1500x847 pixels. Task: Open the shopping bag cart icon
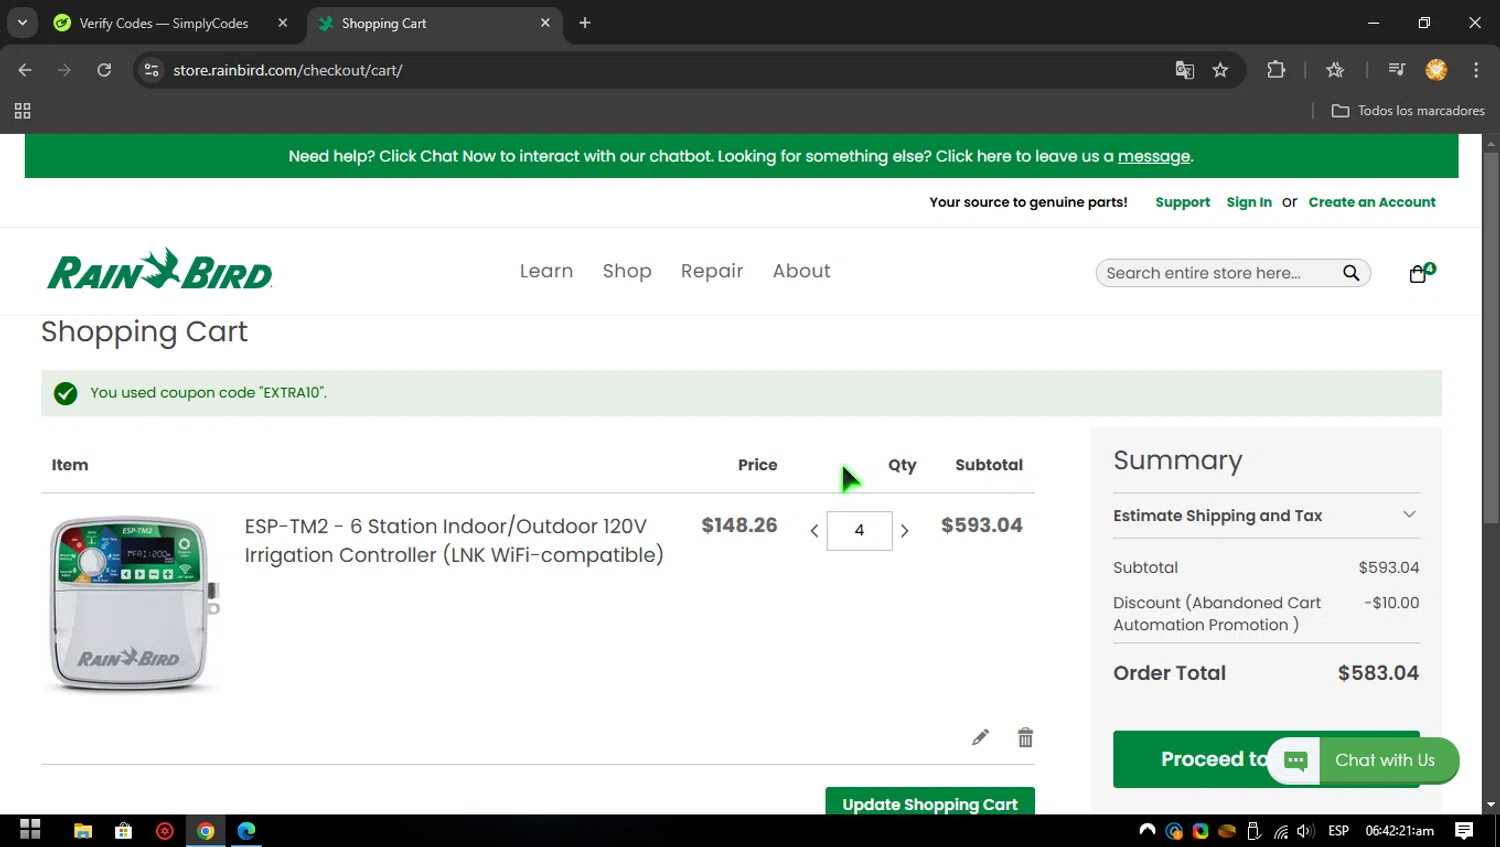point(1421,272)
